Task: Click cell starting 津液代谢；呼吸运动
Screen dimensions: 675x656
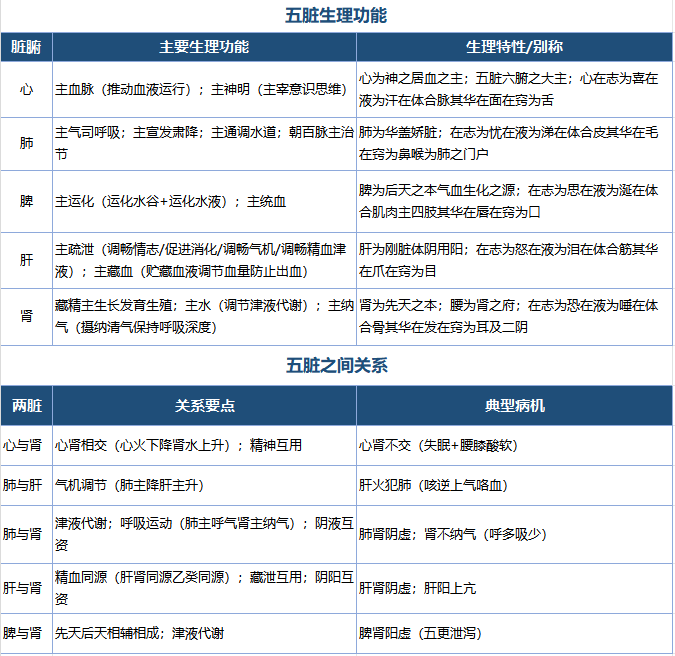Action: click(204, 535)
